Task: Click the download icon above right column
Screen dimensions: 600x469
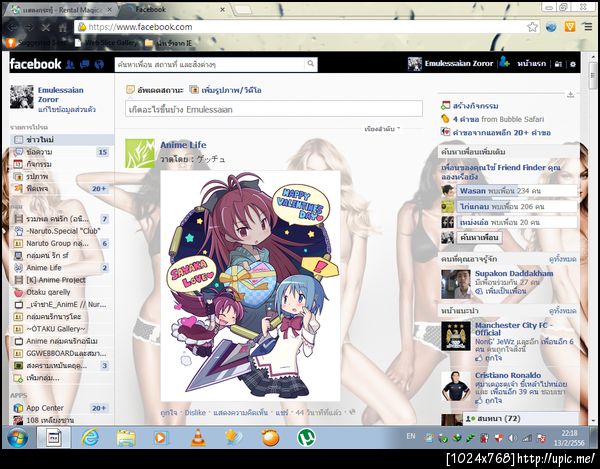Action: point(571,94)
